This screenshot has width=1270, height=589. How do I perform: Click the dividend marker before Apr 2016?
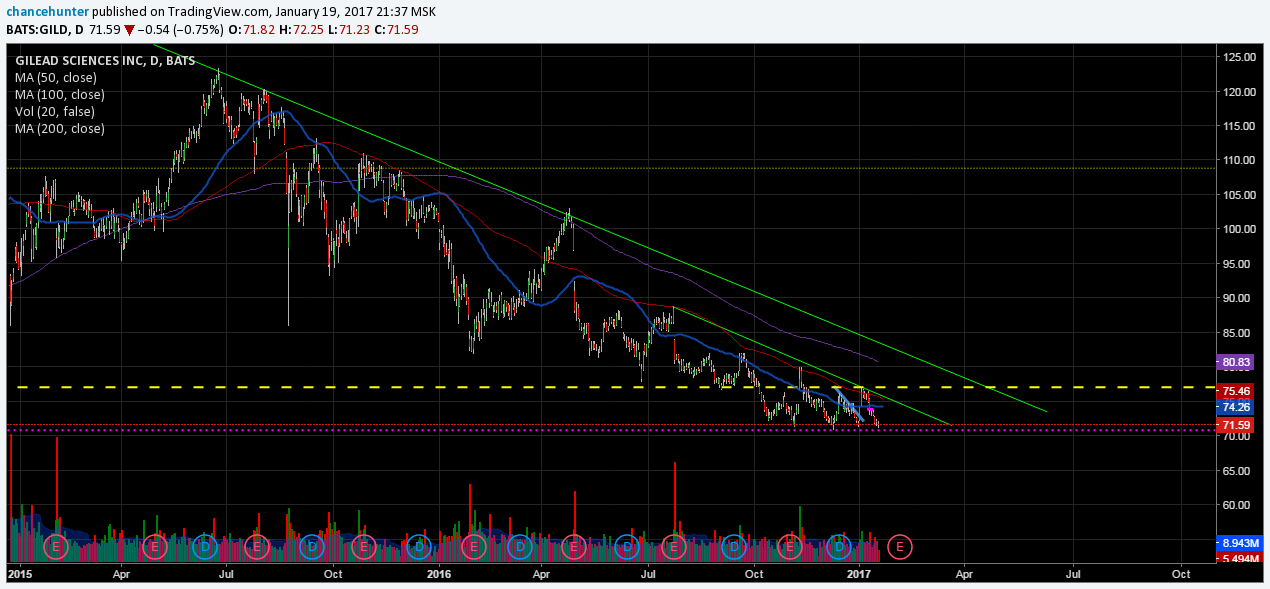pyautogui.click(x=519, y=547)
